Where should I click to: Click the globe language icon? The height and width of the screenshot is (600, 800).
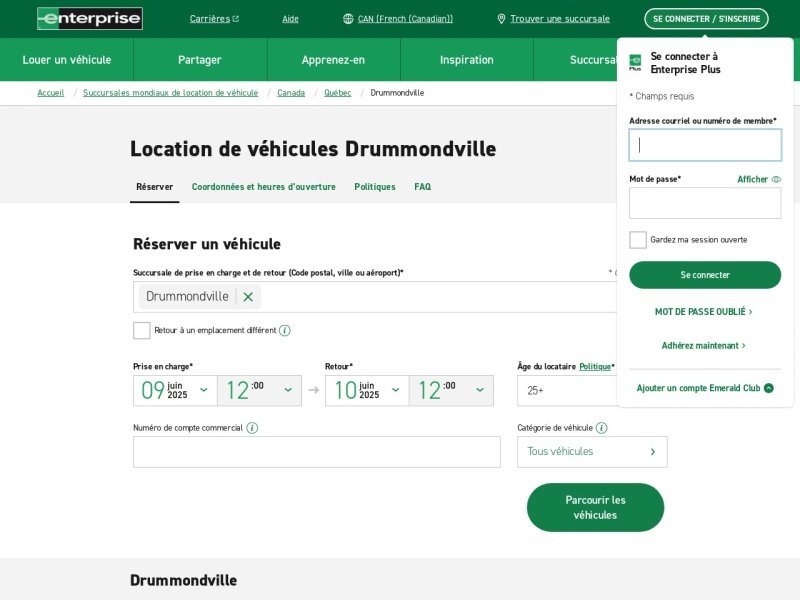(348, 19)
